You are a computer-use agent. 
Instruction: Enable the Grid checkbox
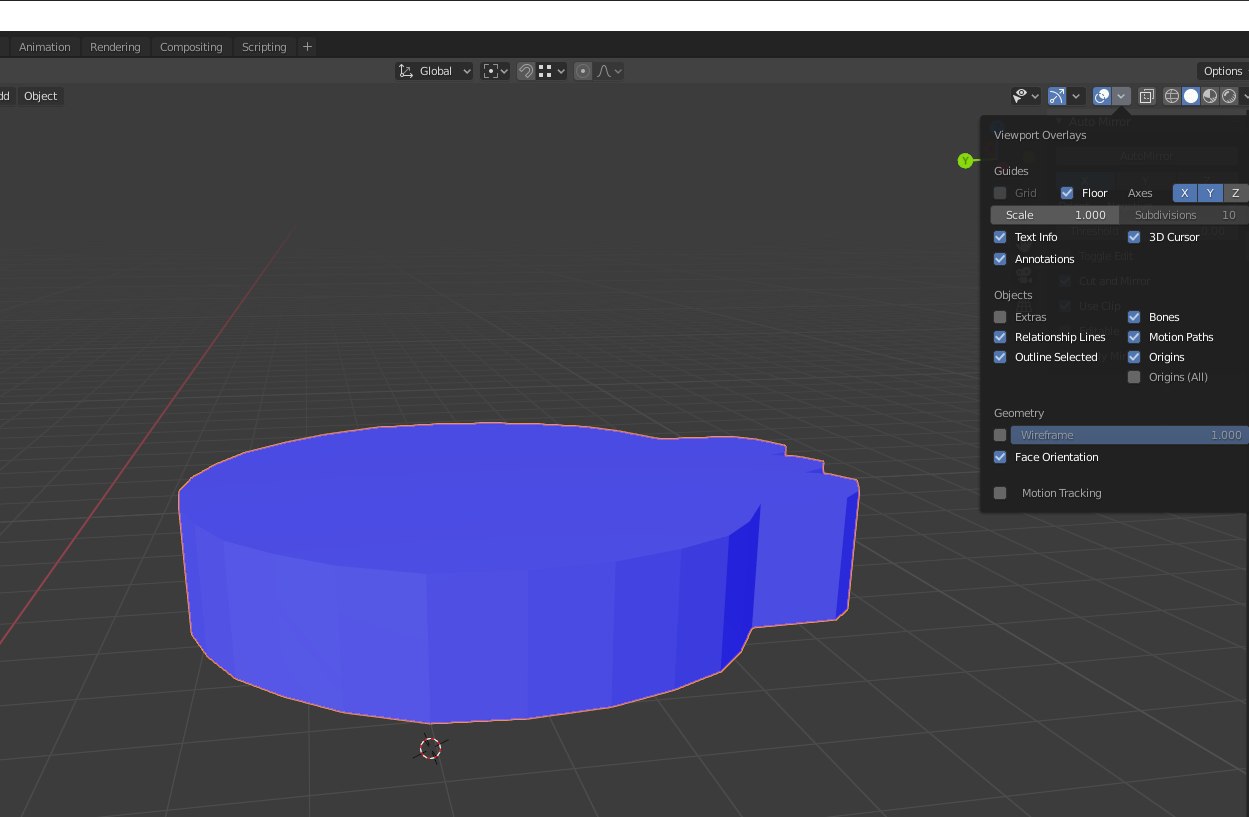click(x=1000, y=193)
